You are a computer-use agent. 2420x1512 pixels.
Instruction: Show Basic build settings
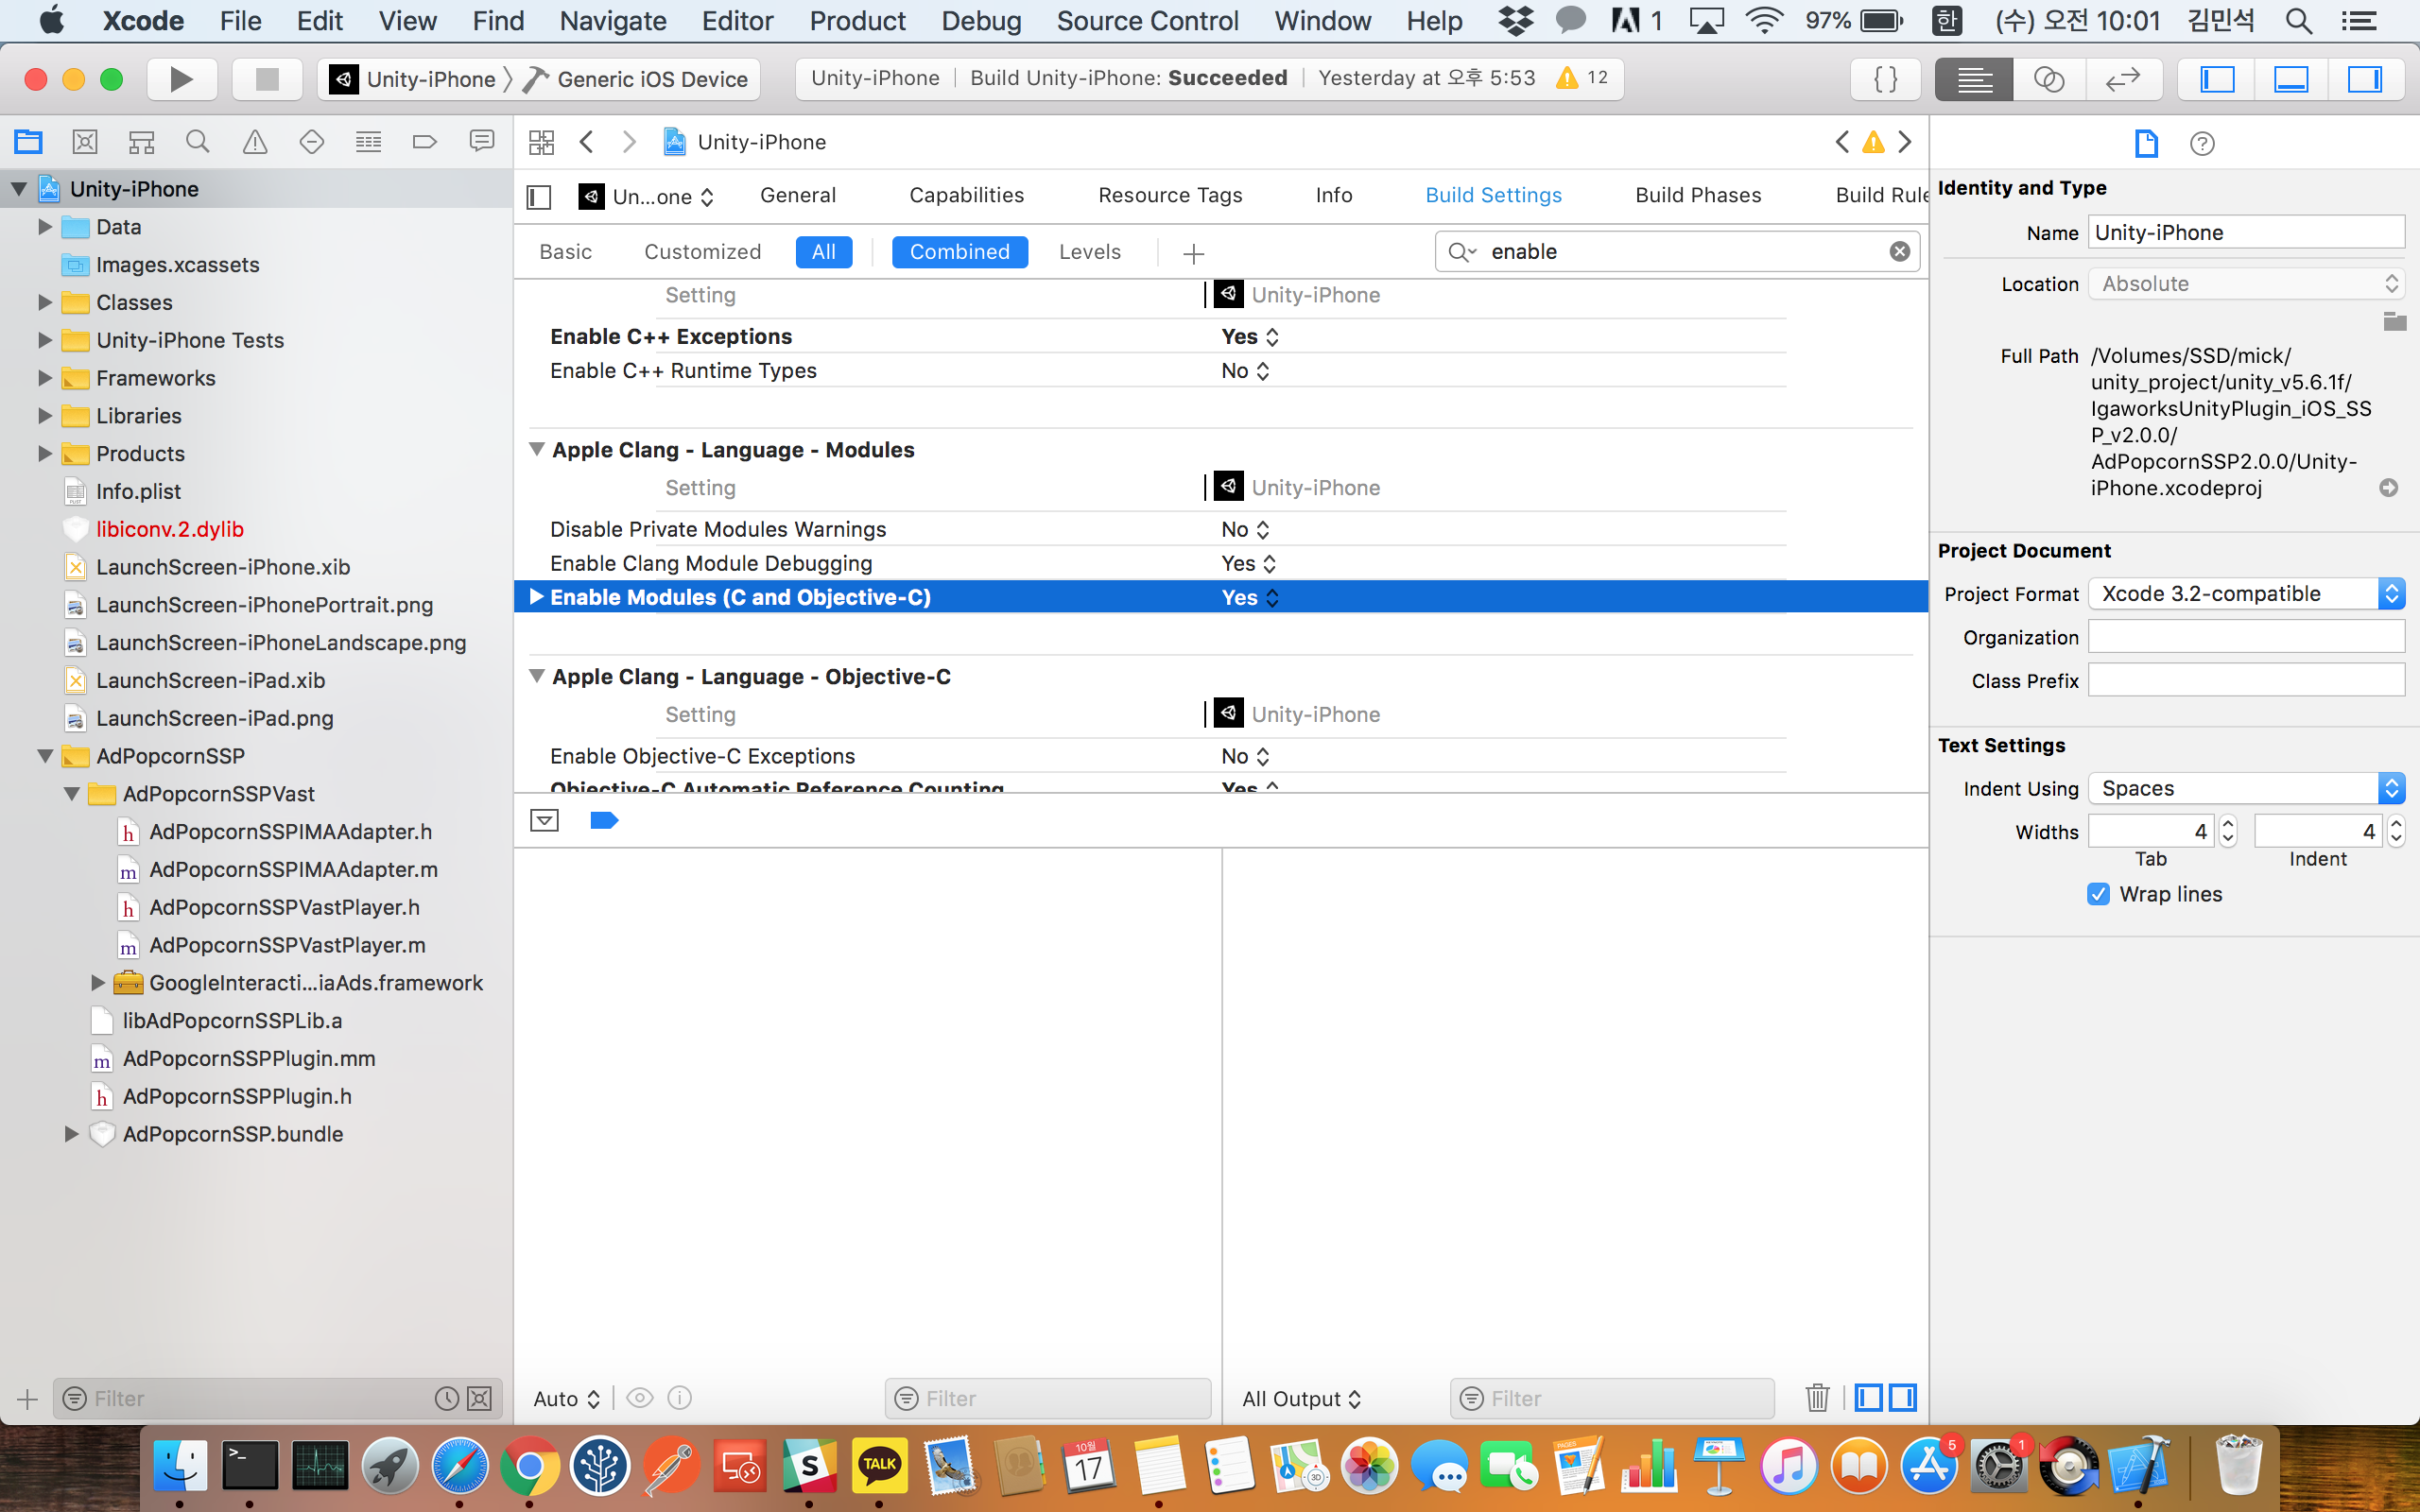tap(565, 252)
